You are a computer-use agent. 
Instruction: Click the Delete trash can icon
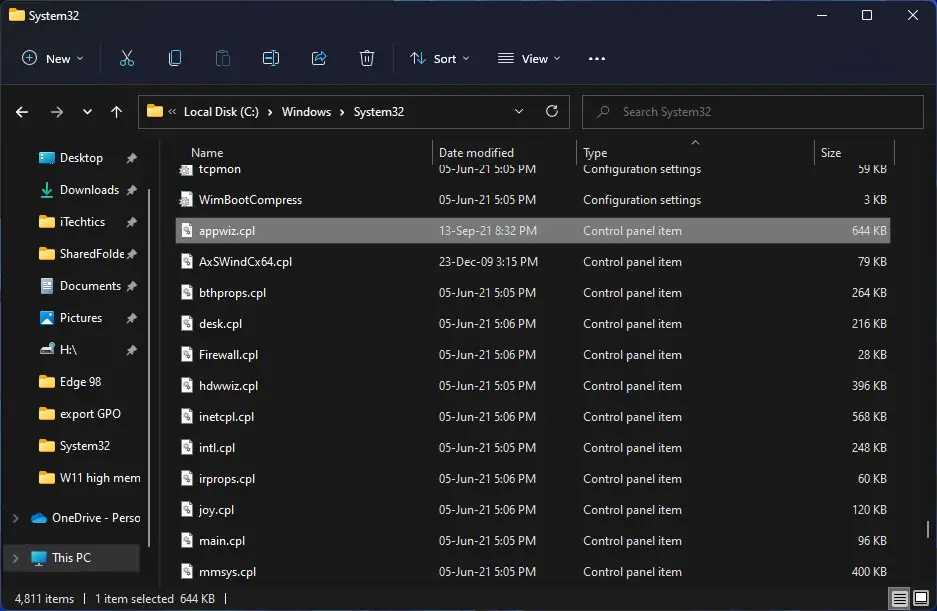[x=367, y=59]
